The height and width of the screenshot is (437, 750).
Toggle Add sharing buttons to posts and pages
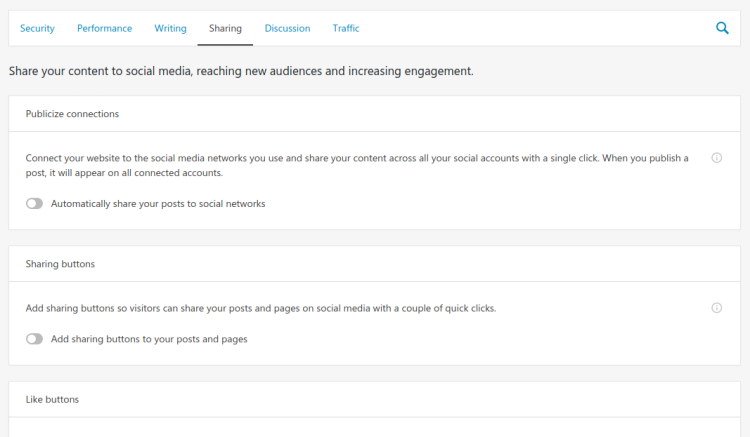34,339
